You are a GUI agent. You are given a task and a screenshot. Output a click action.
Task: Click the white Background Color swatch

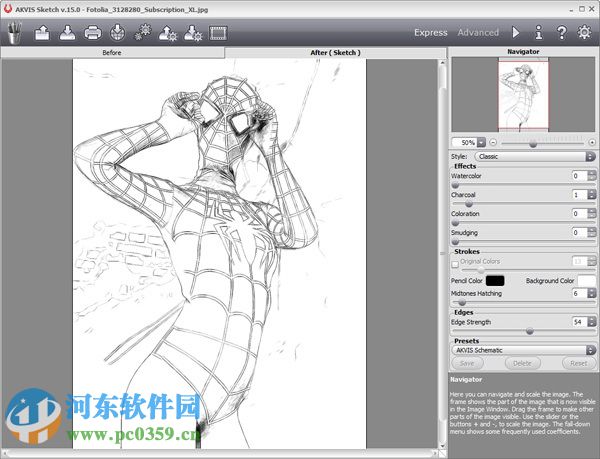586,281
